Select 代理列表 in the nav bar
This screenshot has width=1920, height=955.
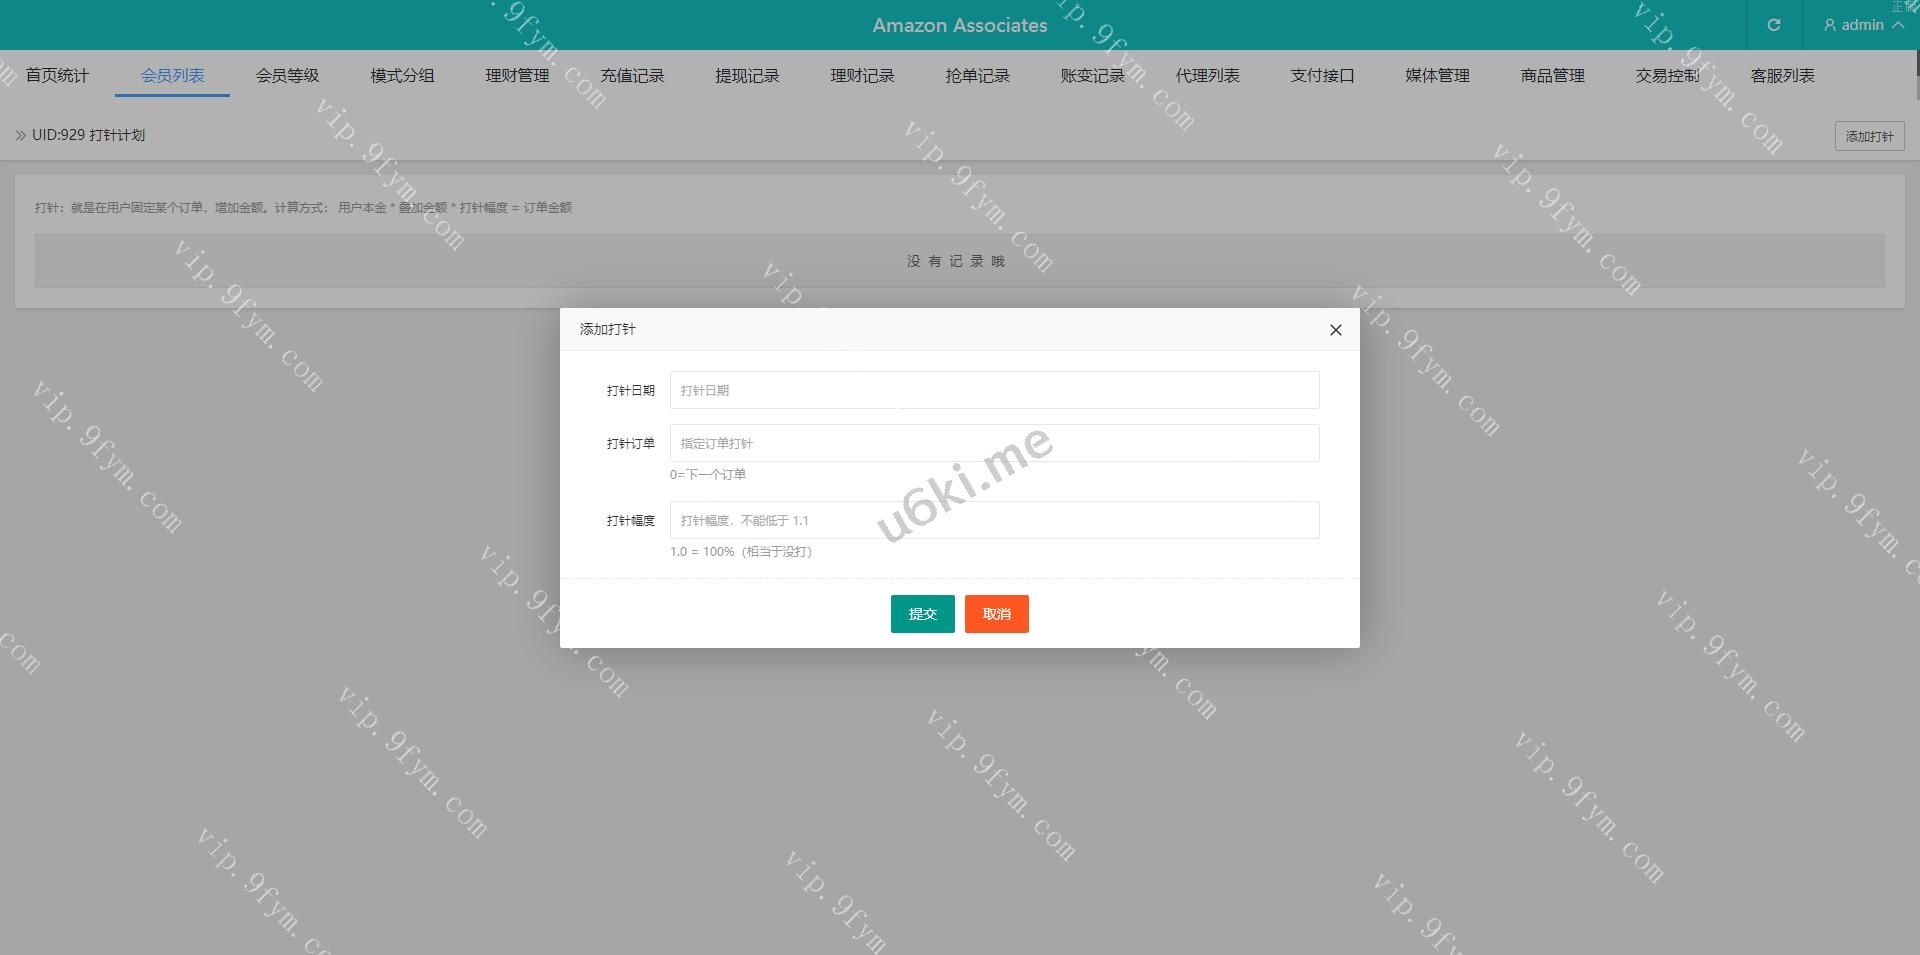1207,76
